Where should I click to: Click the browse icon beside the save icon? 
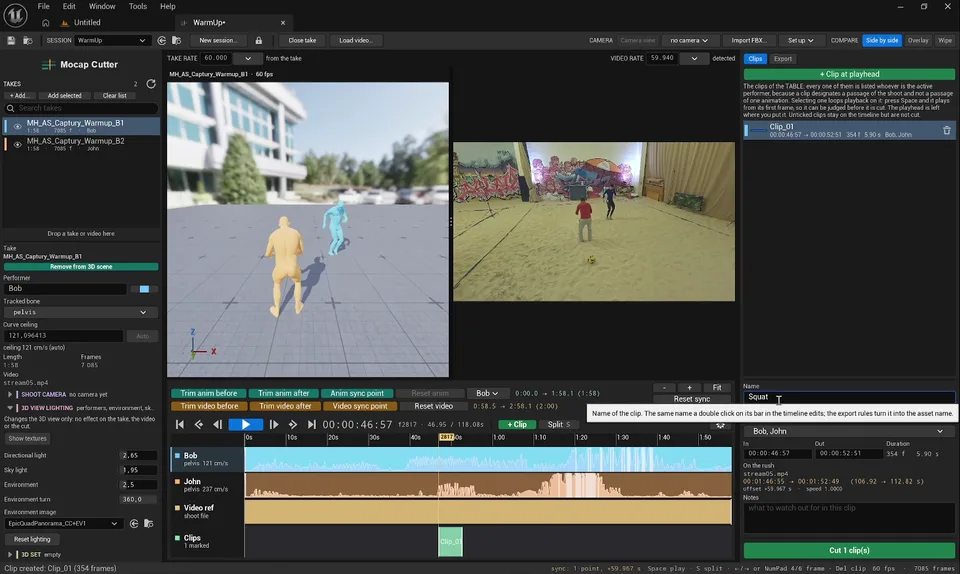28,40
